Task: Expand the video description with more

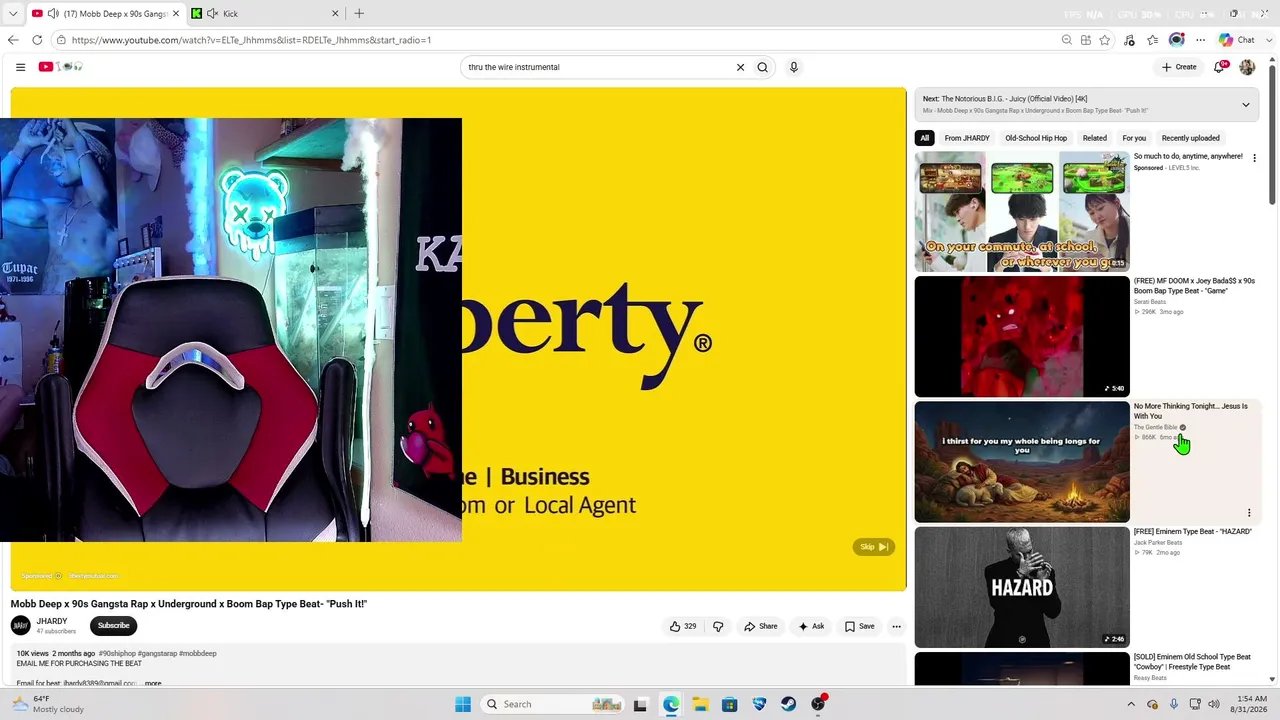Action: (x=153, y=683)
